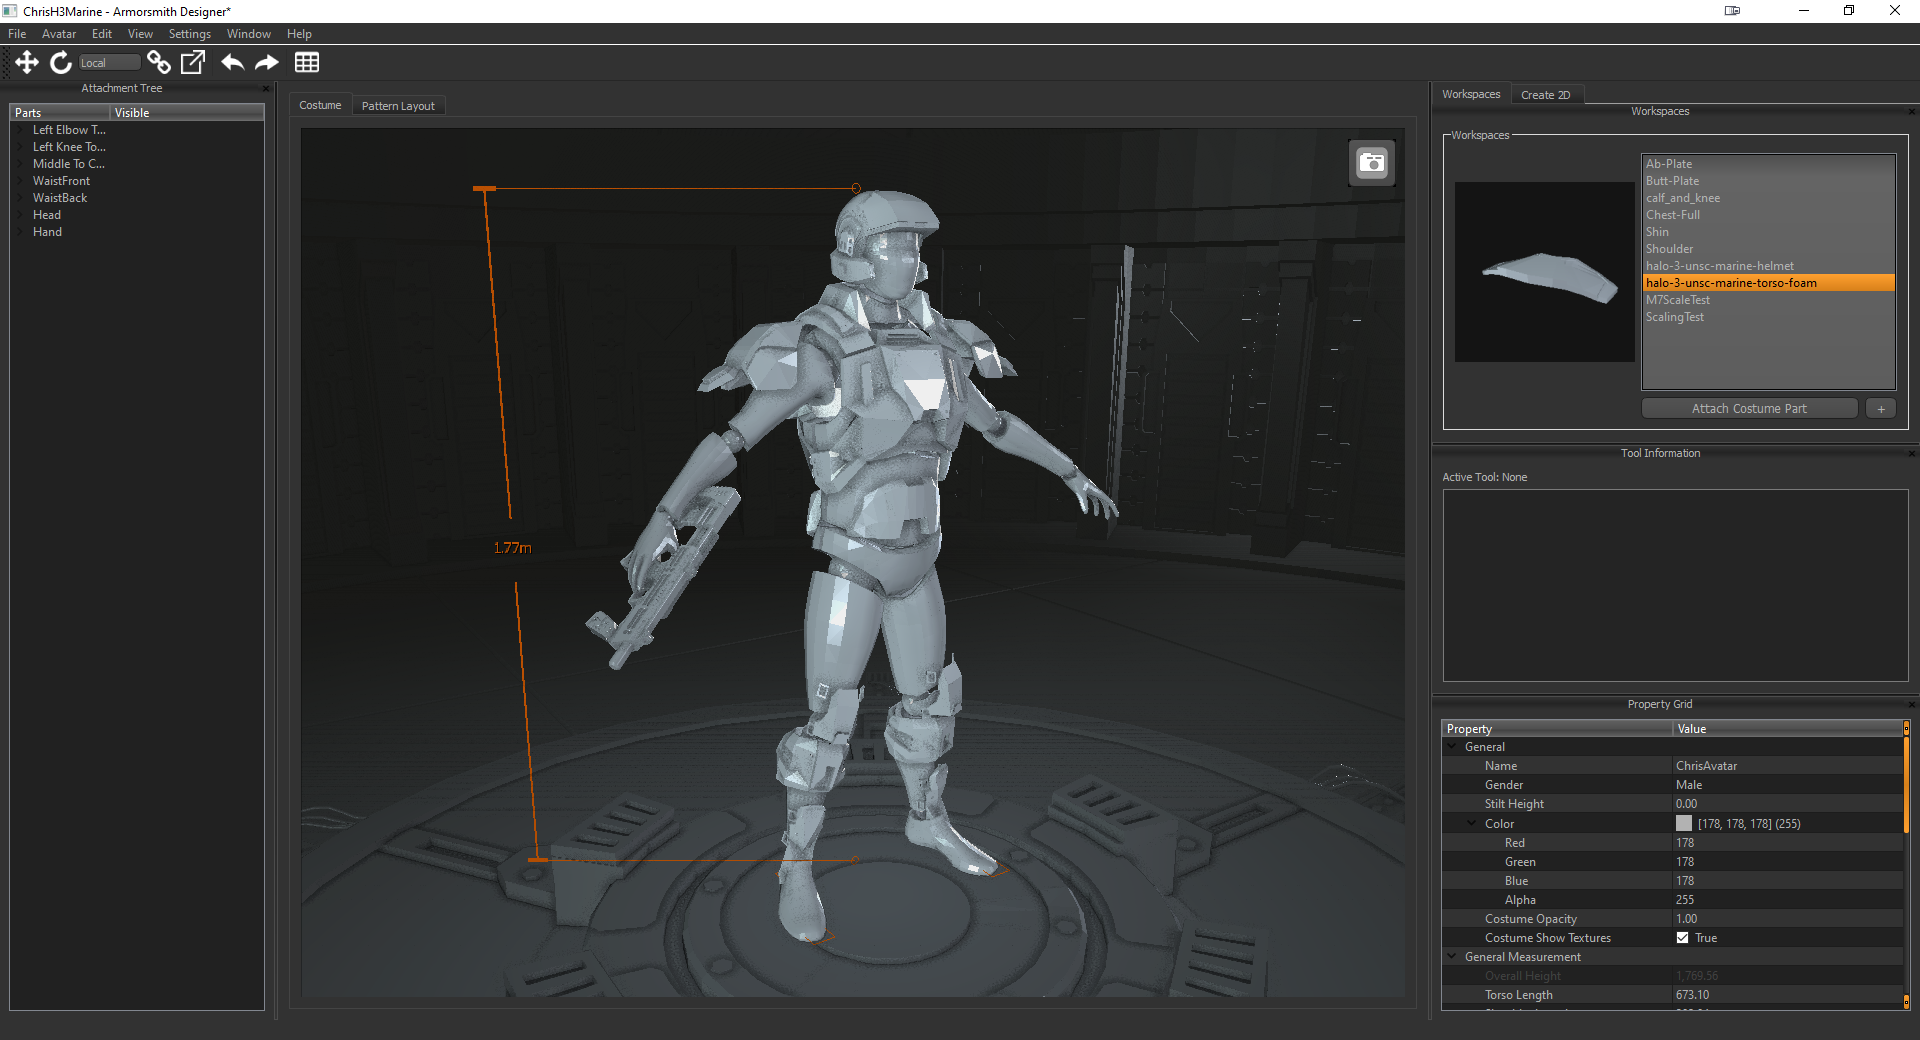Screen dimensions: 1920x1040
Task: Select Chest-Full workspace
Action: (x=1769, y=215)
